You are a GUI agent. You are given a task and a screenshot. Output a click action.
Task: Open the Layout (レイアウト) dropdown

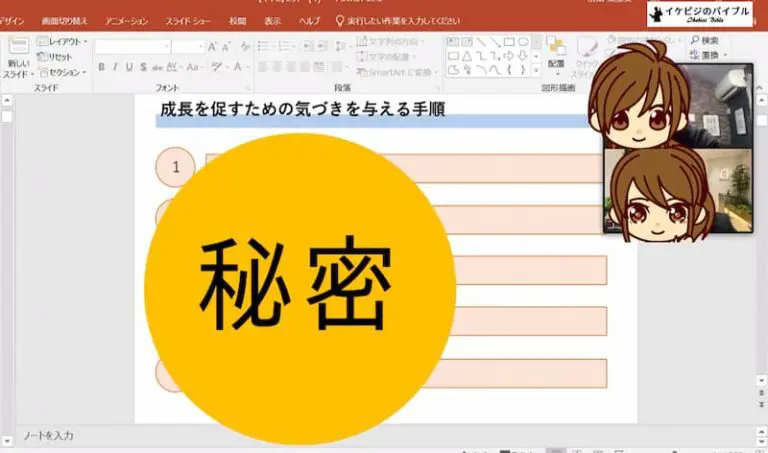[62, 42]
